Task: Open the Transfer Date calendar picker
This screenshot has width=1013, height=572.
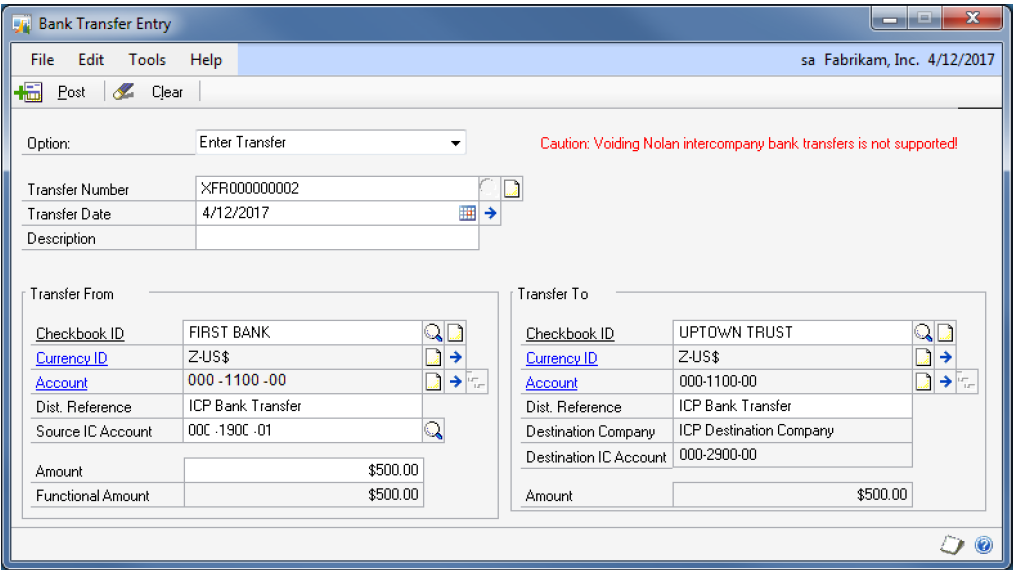Action: [x=467, y=213]
